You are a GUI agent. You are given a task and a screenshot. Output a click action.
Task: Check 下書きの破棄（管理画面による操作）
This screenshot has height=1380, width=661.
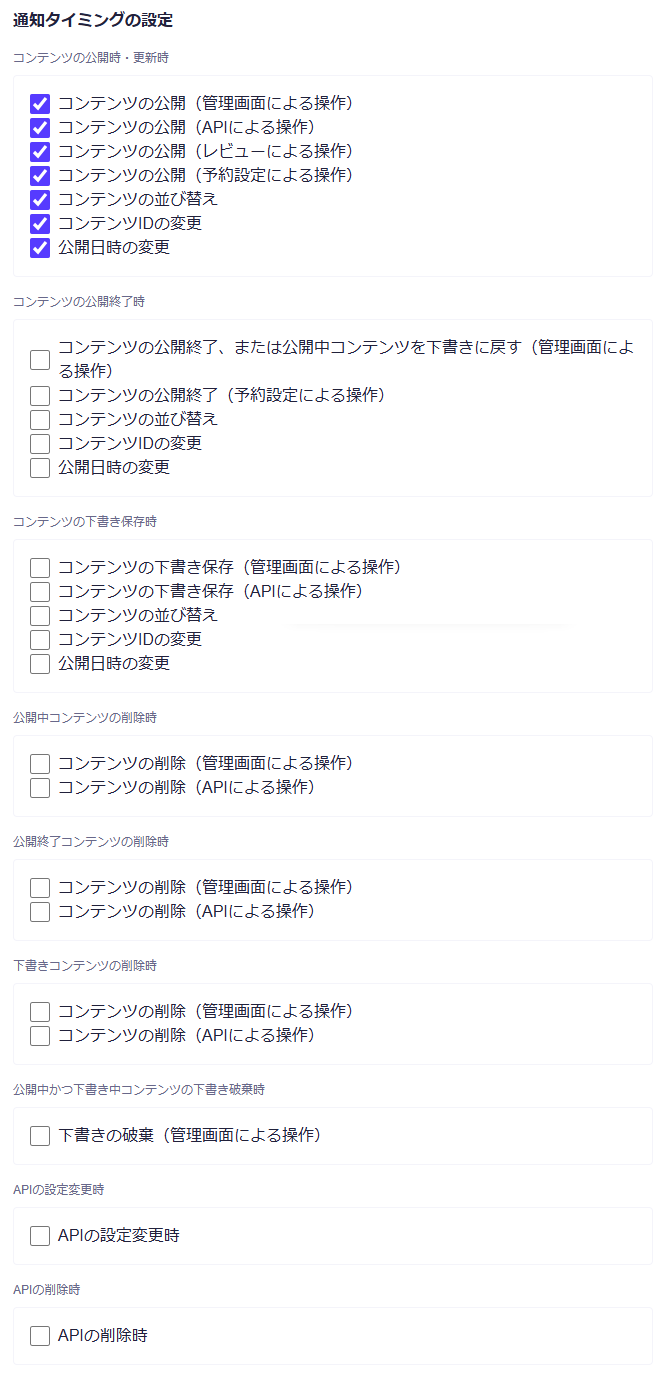40,1135
